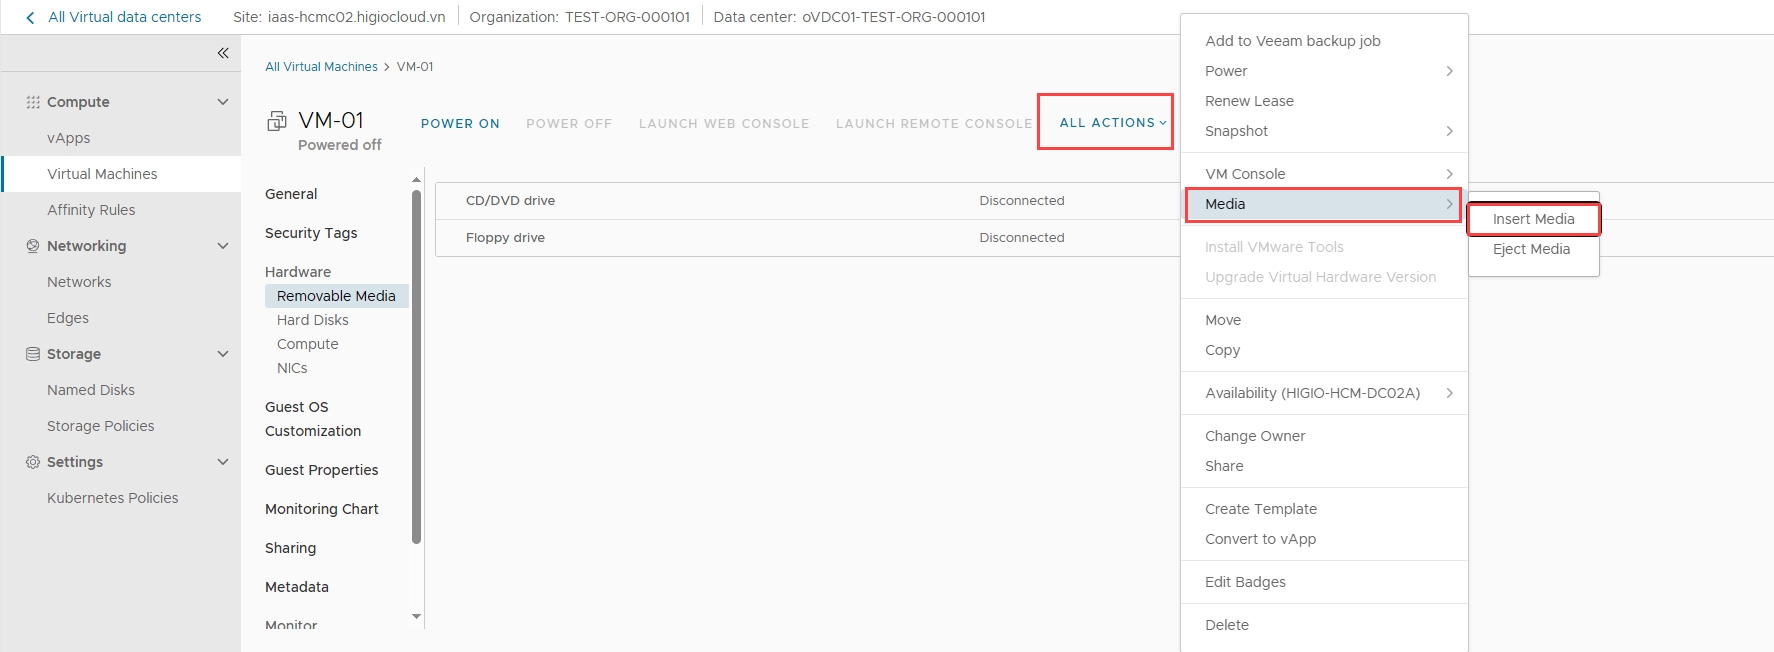1774x652 pixels.
Task: Choose Eject Media option
Action: pos(1531,249)
